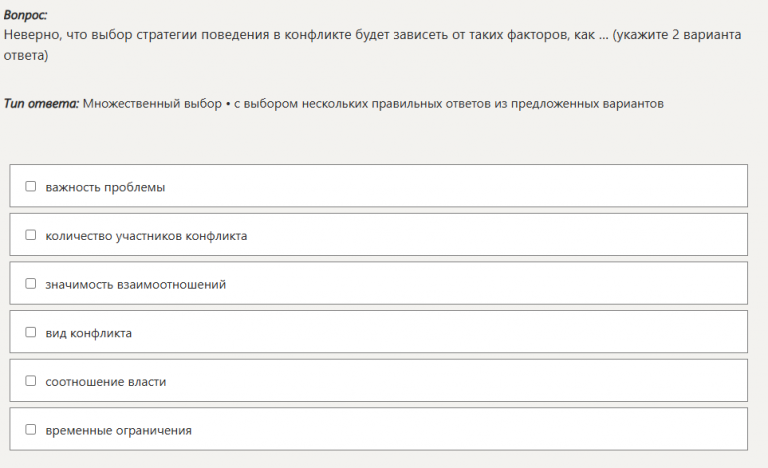Tick the 'количество участников конфликта' checkbox

tap(30, 235)
